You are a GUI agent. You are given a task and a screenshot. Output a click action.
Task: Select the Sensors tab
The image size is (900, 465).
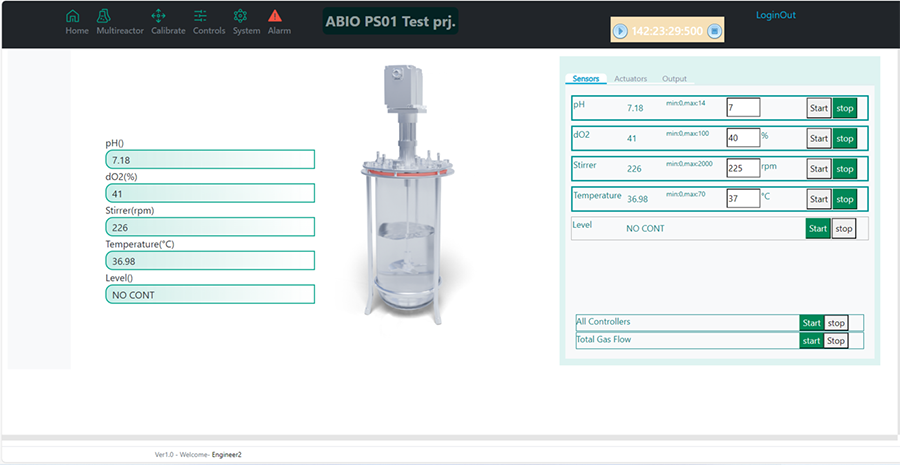tap(587, 79)
